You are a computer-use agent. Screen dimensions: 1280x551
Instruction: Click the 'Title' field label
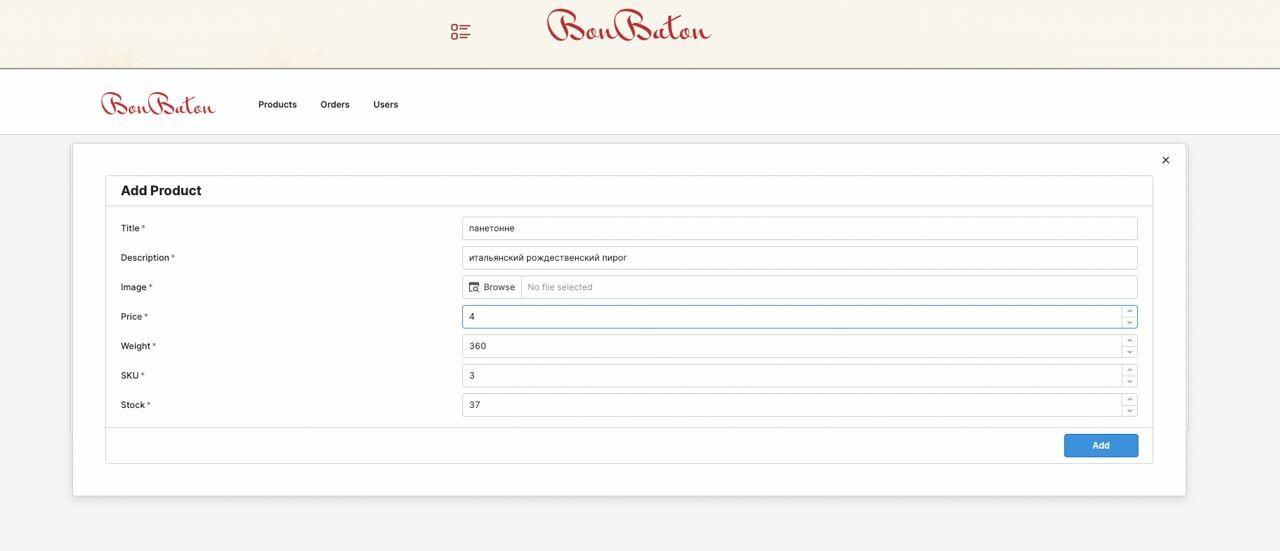pos(130,228)
